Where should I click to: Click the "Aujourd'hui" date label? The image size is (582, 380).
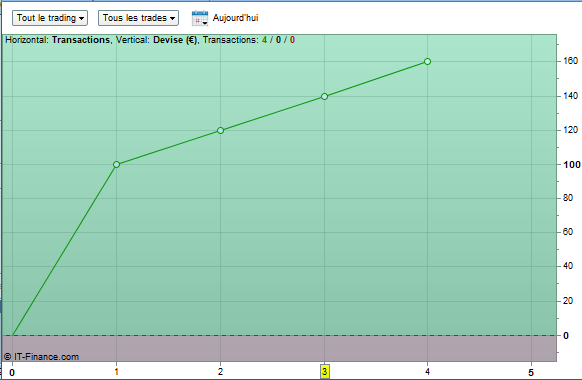coord(235,18)
